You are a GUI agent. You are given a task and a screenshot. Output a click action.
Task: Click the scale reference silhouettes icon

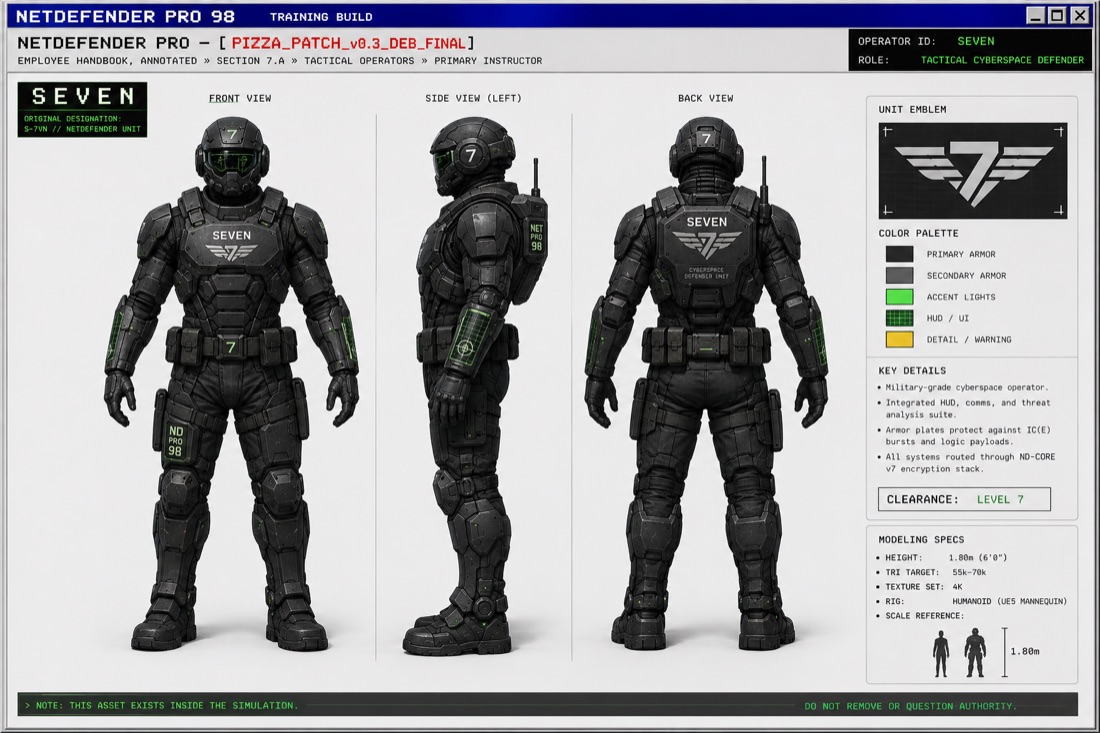pyautogui.click(x=958, y=653)
